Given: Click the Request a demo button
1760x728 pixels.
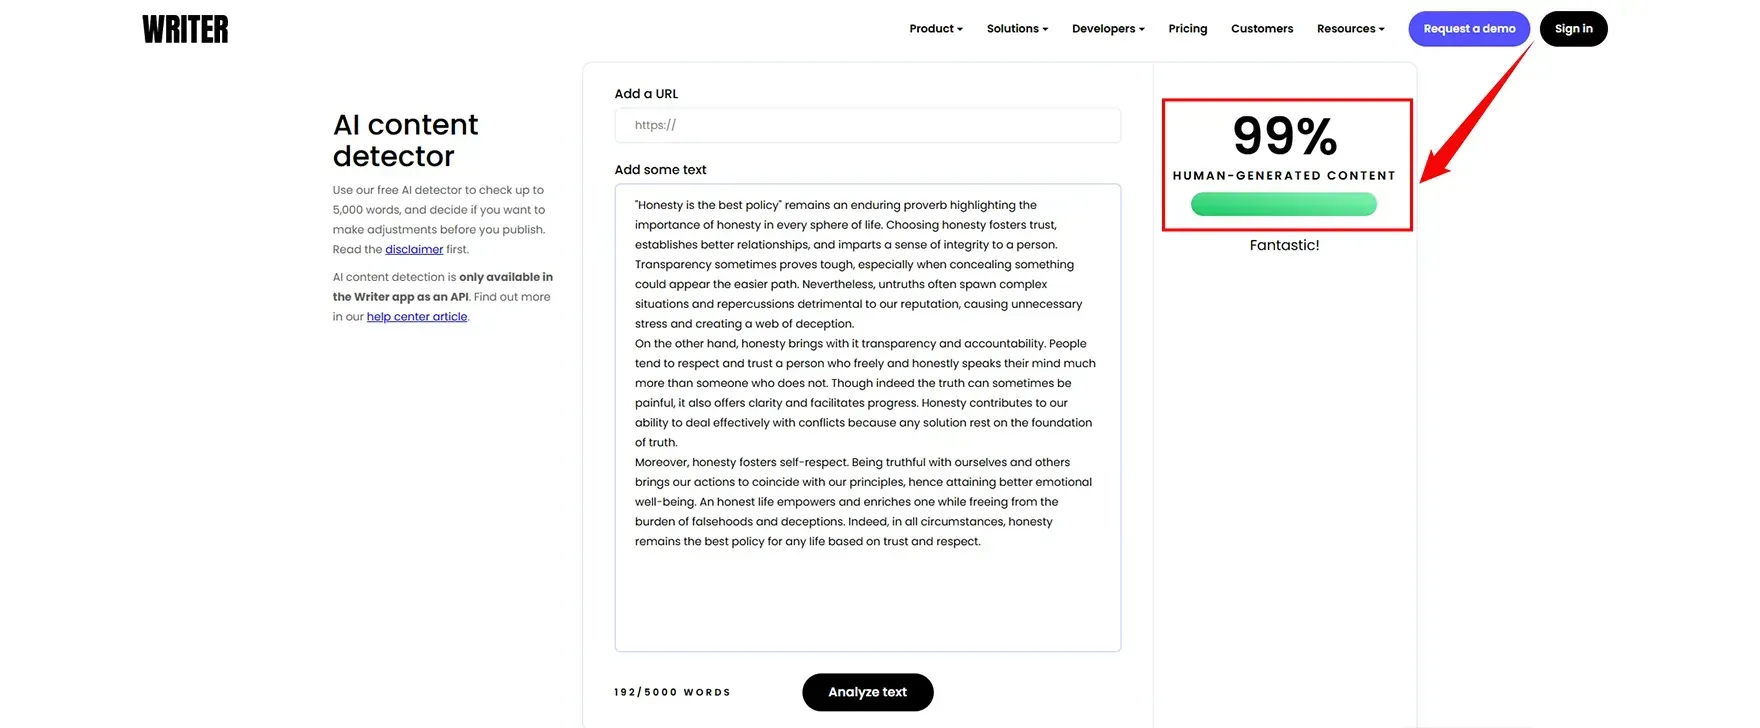Looking at the screenshot, I should 1468,28.
